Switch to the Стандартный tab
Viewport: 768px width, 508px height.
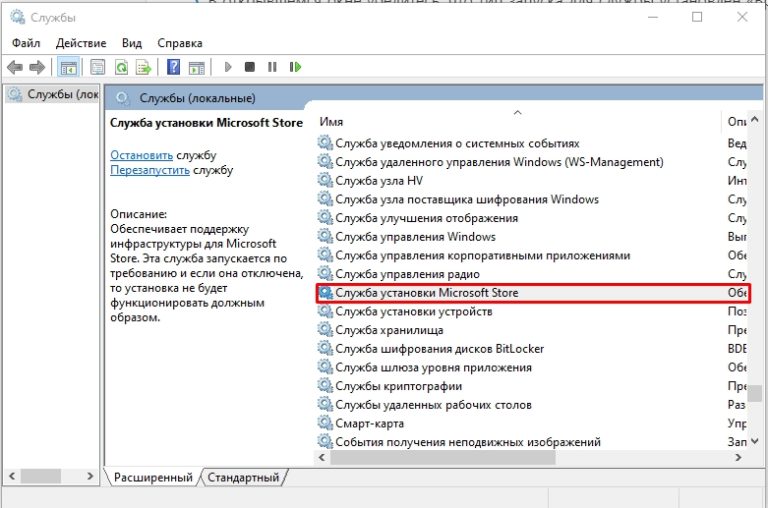243,478
